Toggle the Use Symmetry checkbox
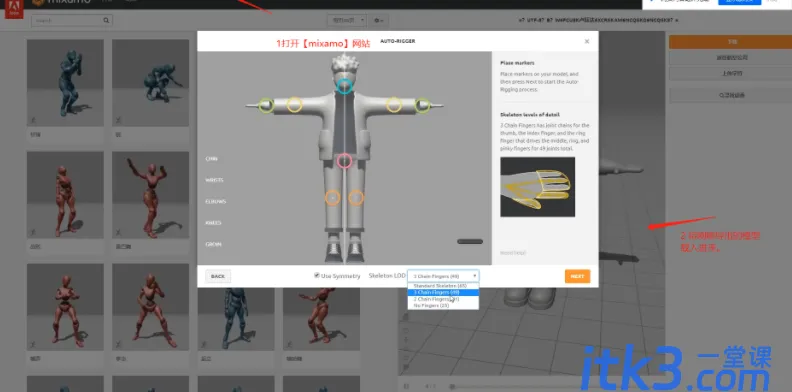 click(x=317, y=275)
